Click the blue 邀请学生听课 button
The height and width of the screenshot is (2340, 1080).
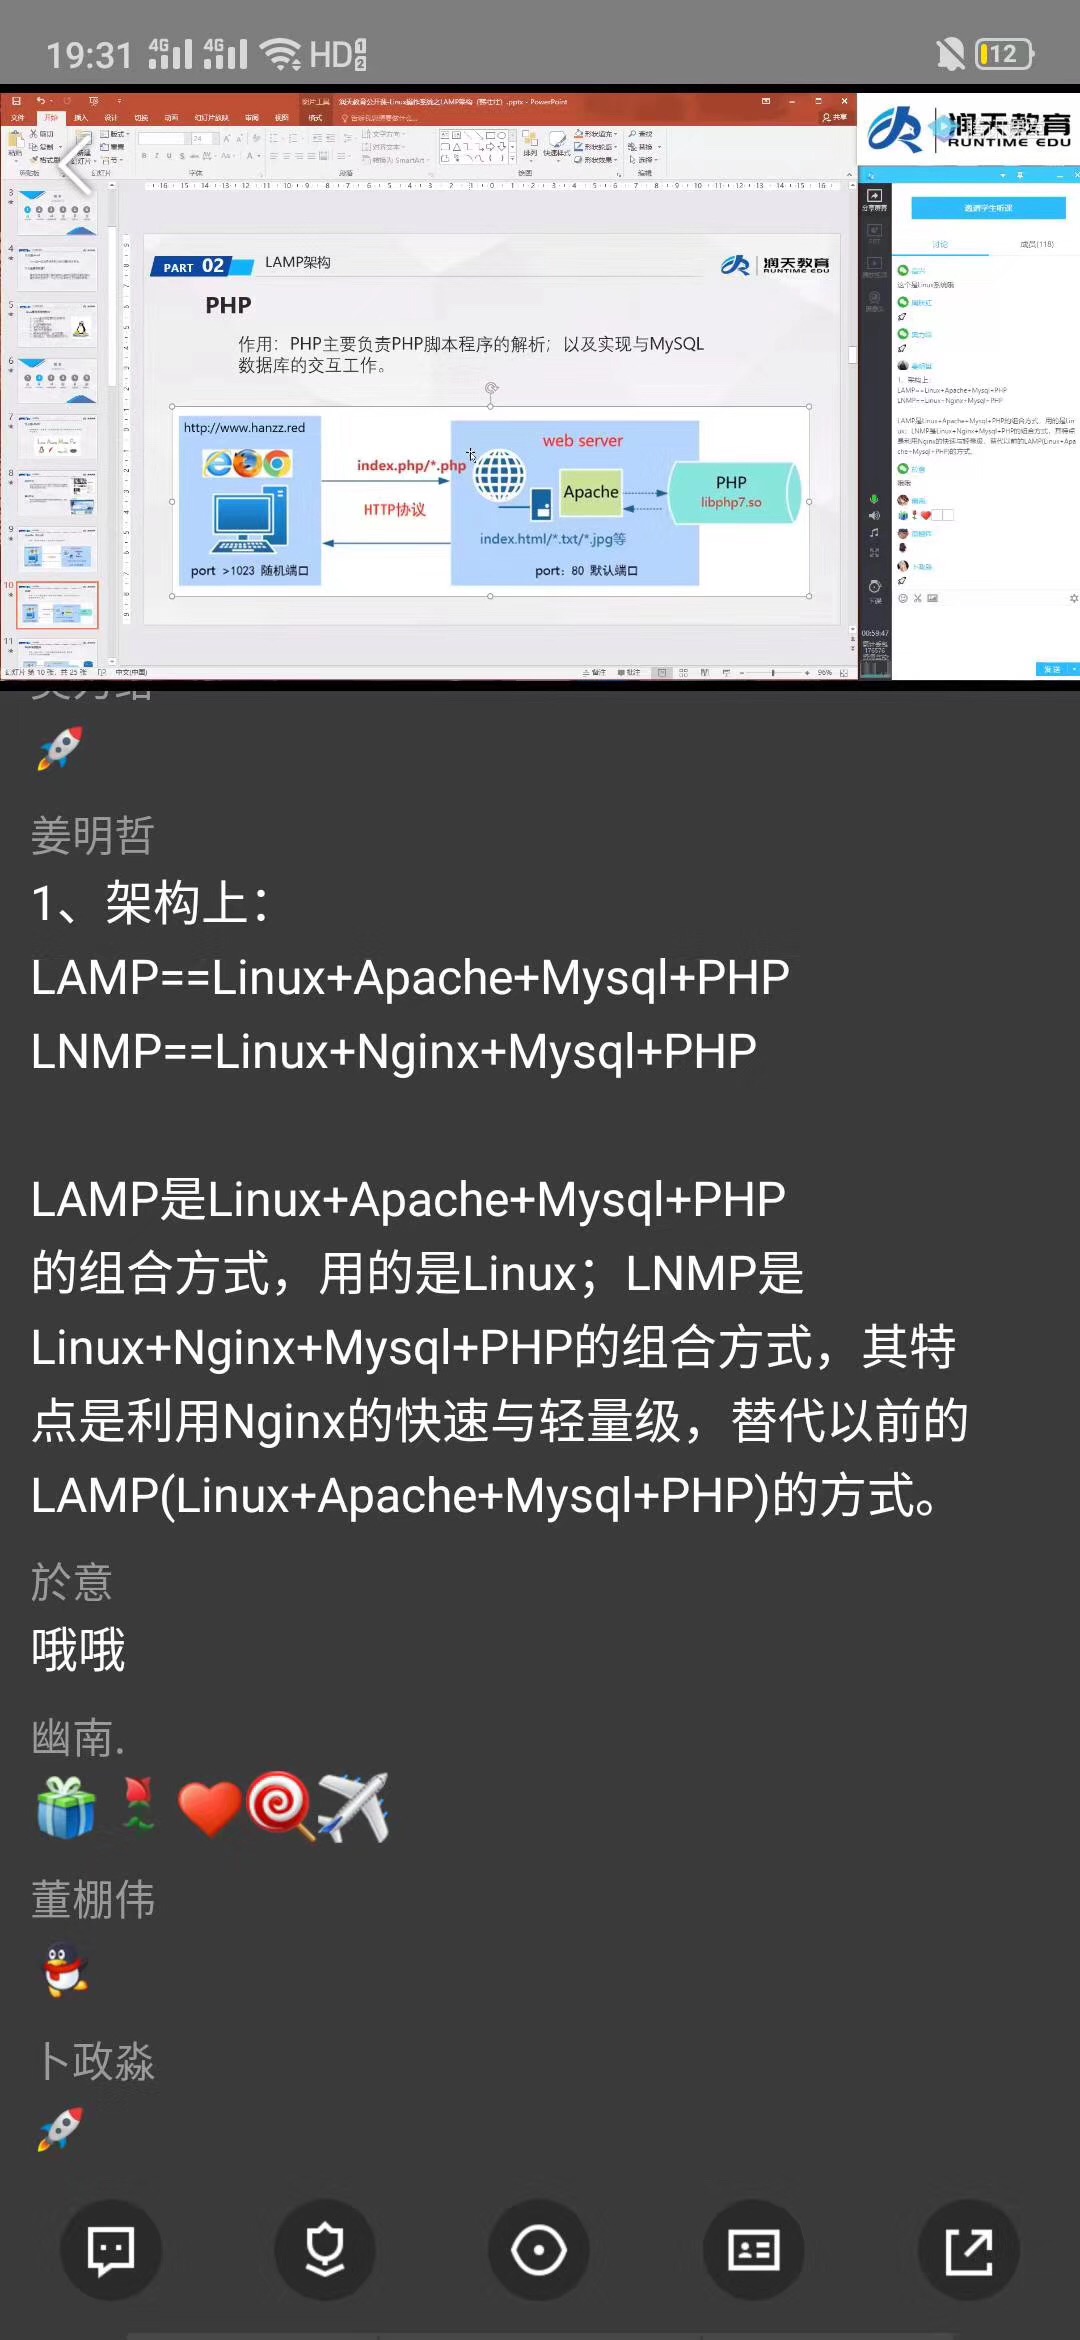pyautogui.click(x=988, y=208)
